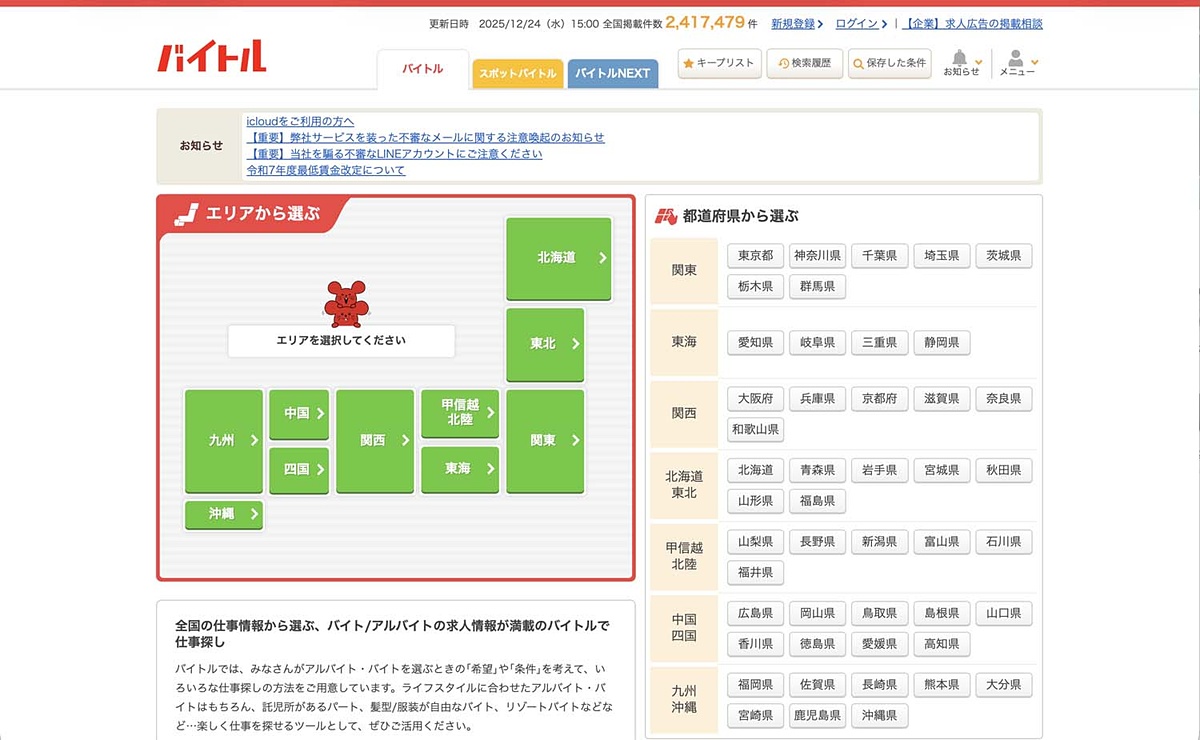Open the お知らせ bell icon
The width and height of the screenshot is (1200, 740).
coord(962,63)
